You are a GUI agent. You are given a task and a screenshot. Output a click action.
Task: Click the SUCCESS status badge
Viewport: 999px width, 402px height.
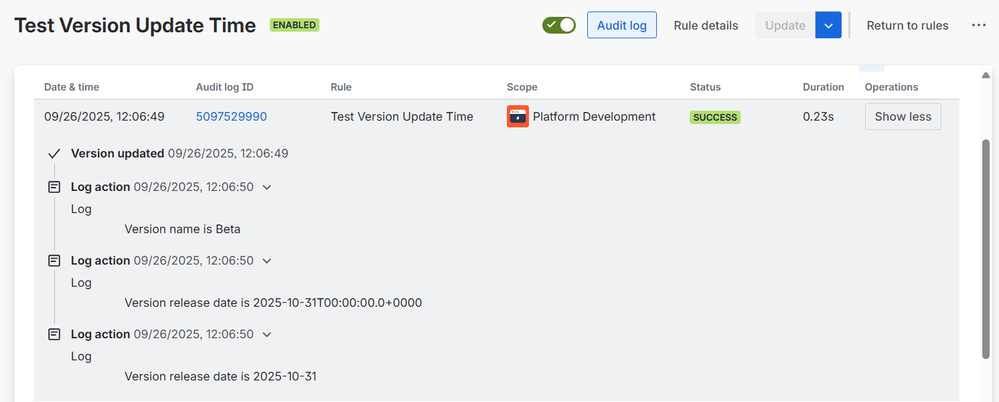714,117
